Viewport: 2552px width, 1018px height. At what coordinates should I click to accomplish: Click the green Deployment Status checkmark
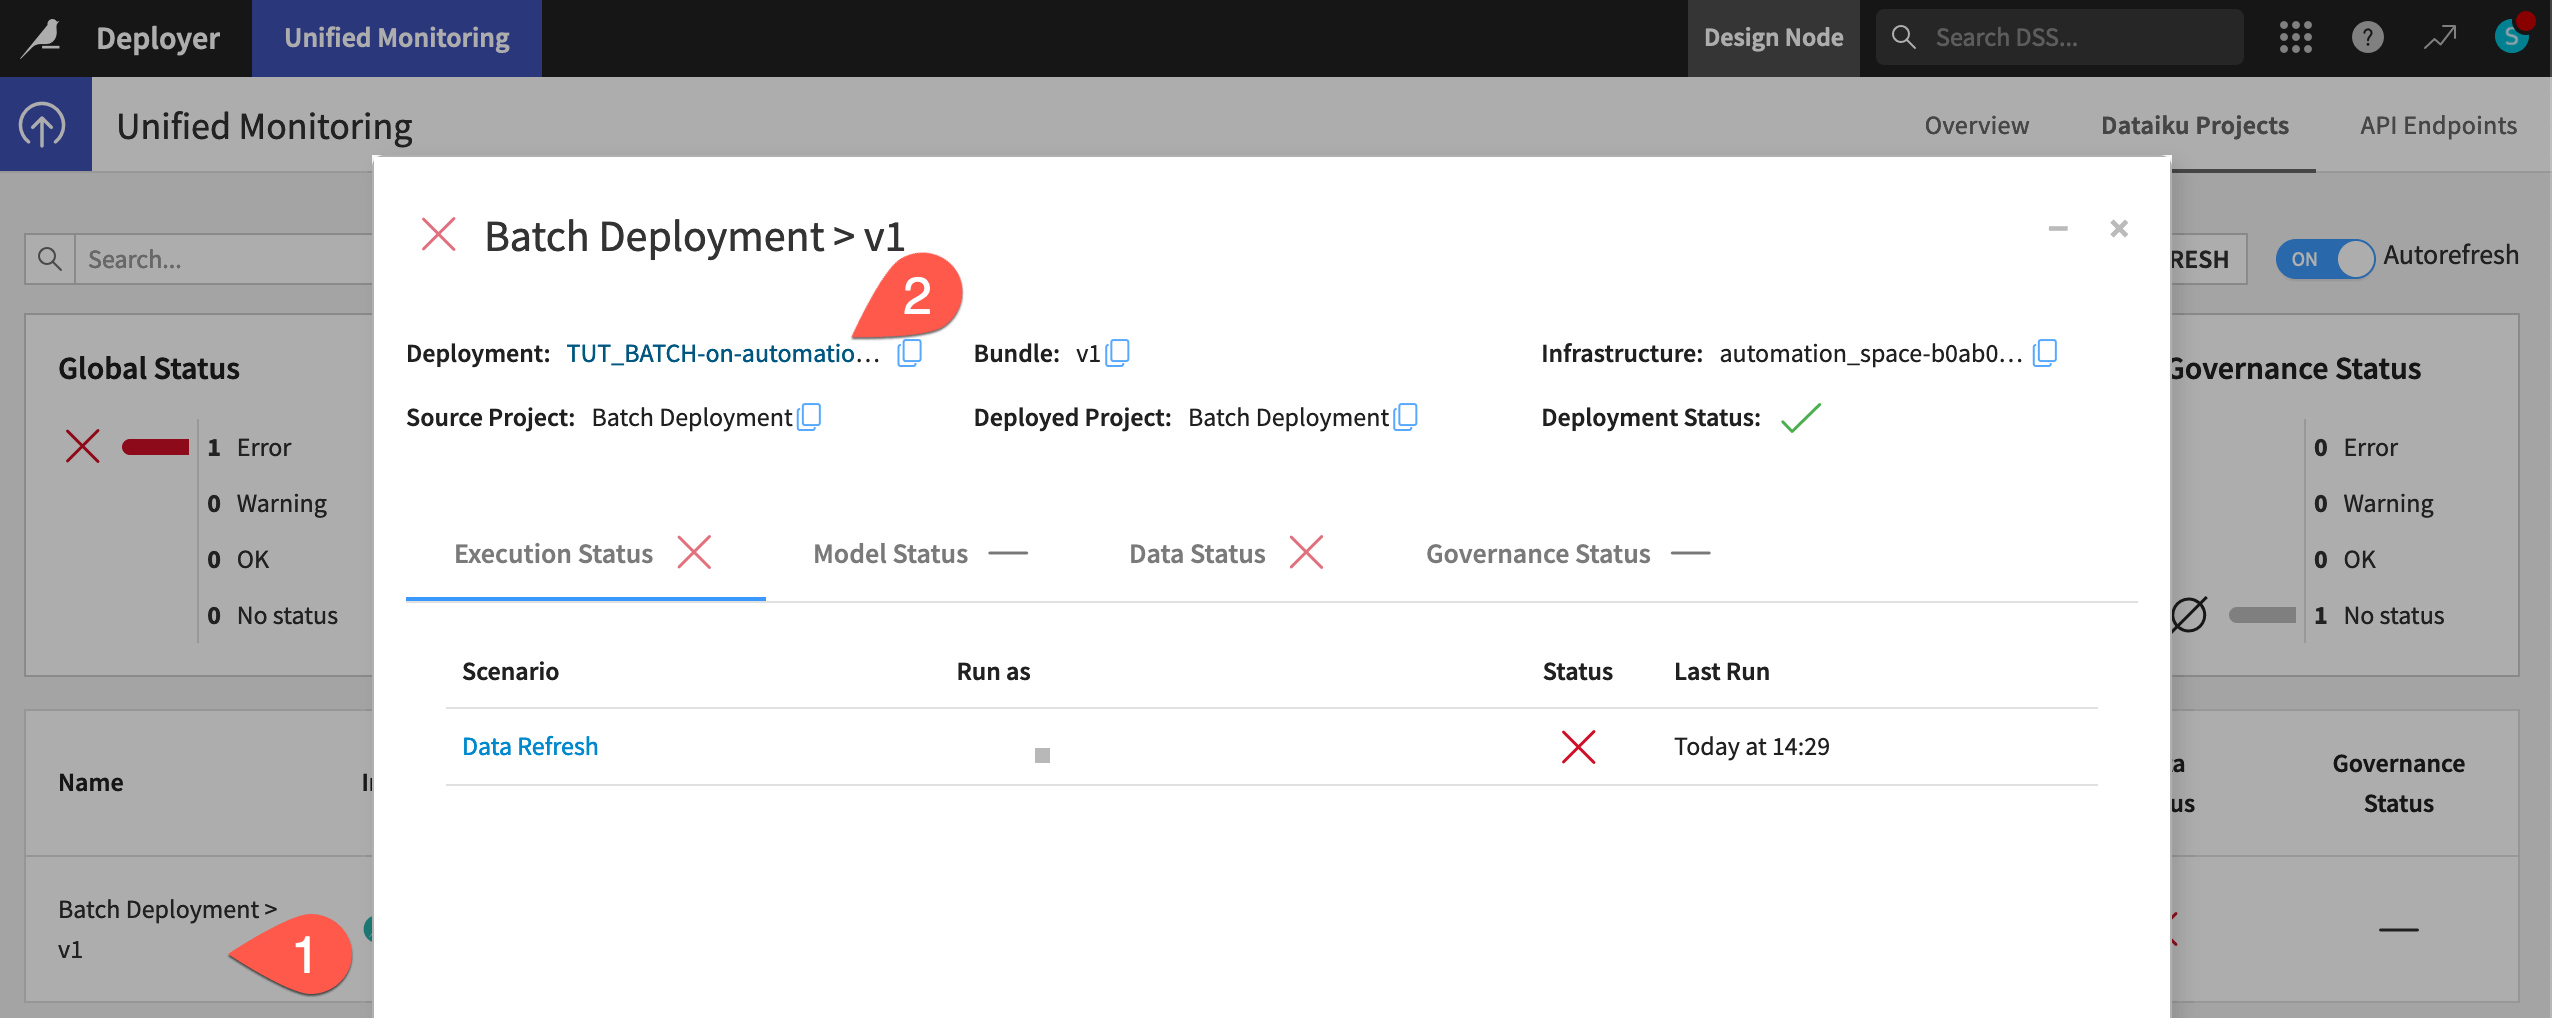coord(1801,417)
